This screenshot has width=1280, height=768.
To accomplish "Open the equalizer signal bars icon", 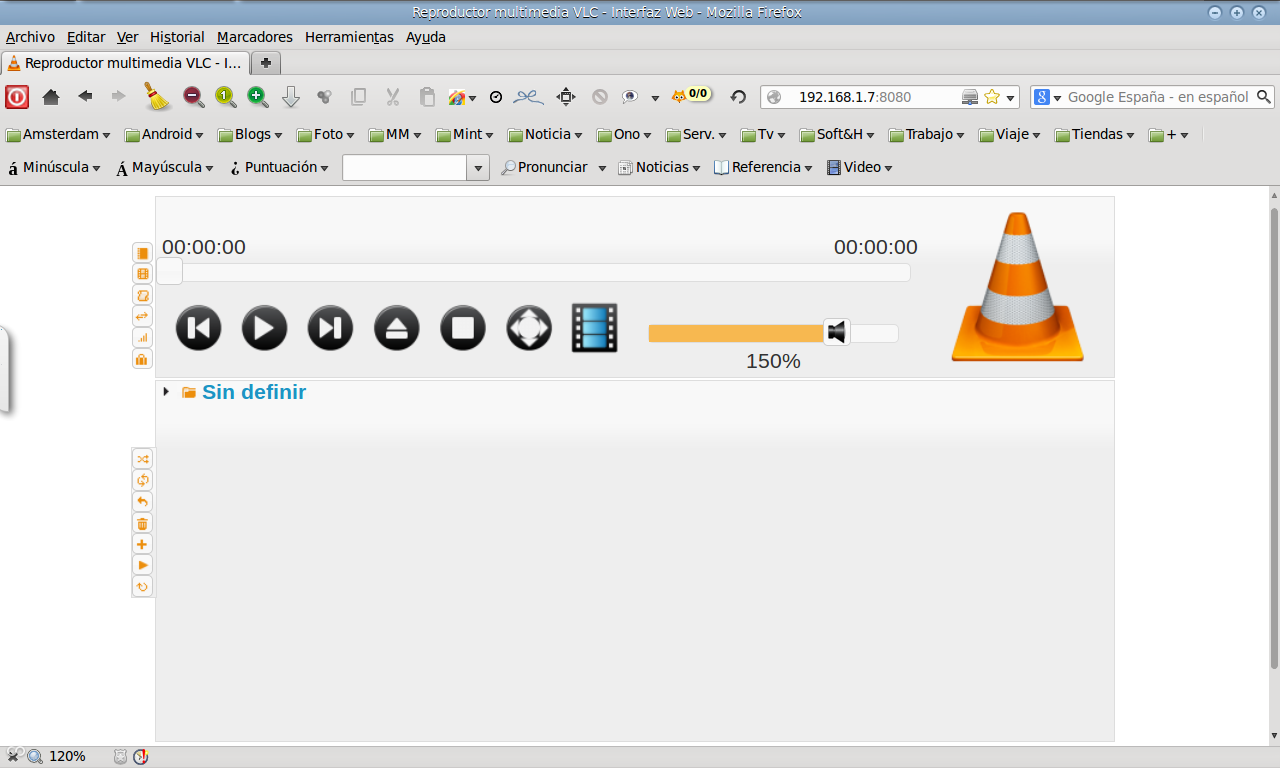I will [x=142, y=337].
